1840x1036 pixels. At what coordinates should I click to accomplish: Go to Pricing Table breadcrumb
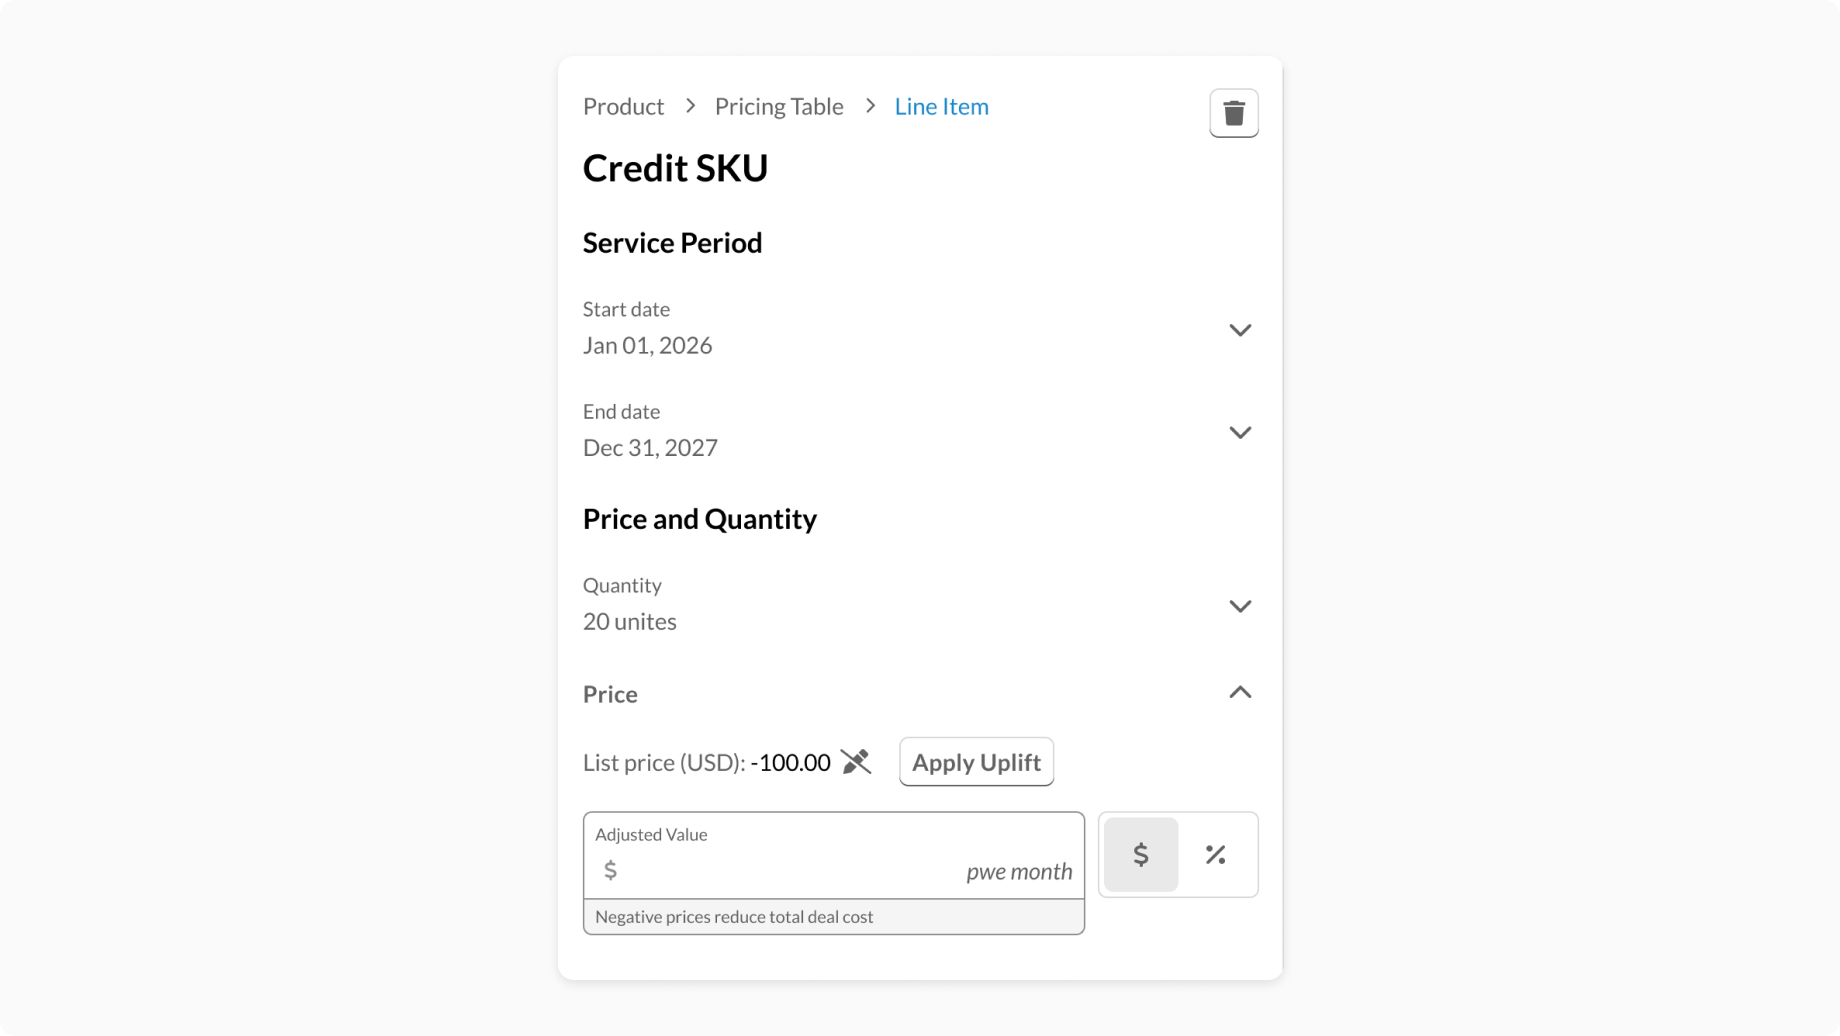tap(779, 106)
